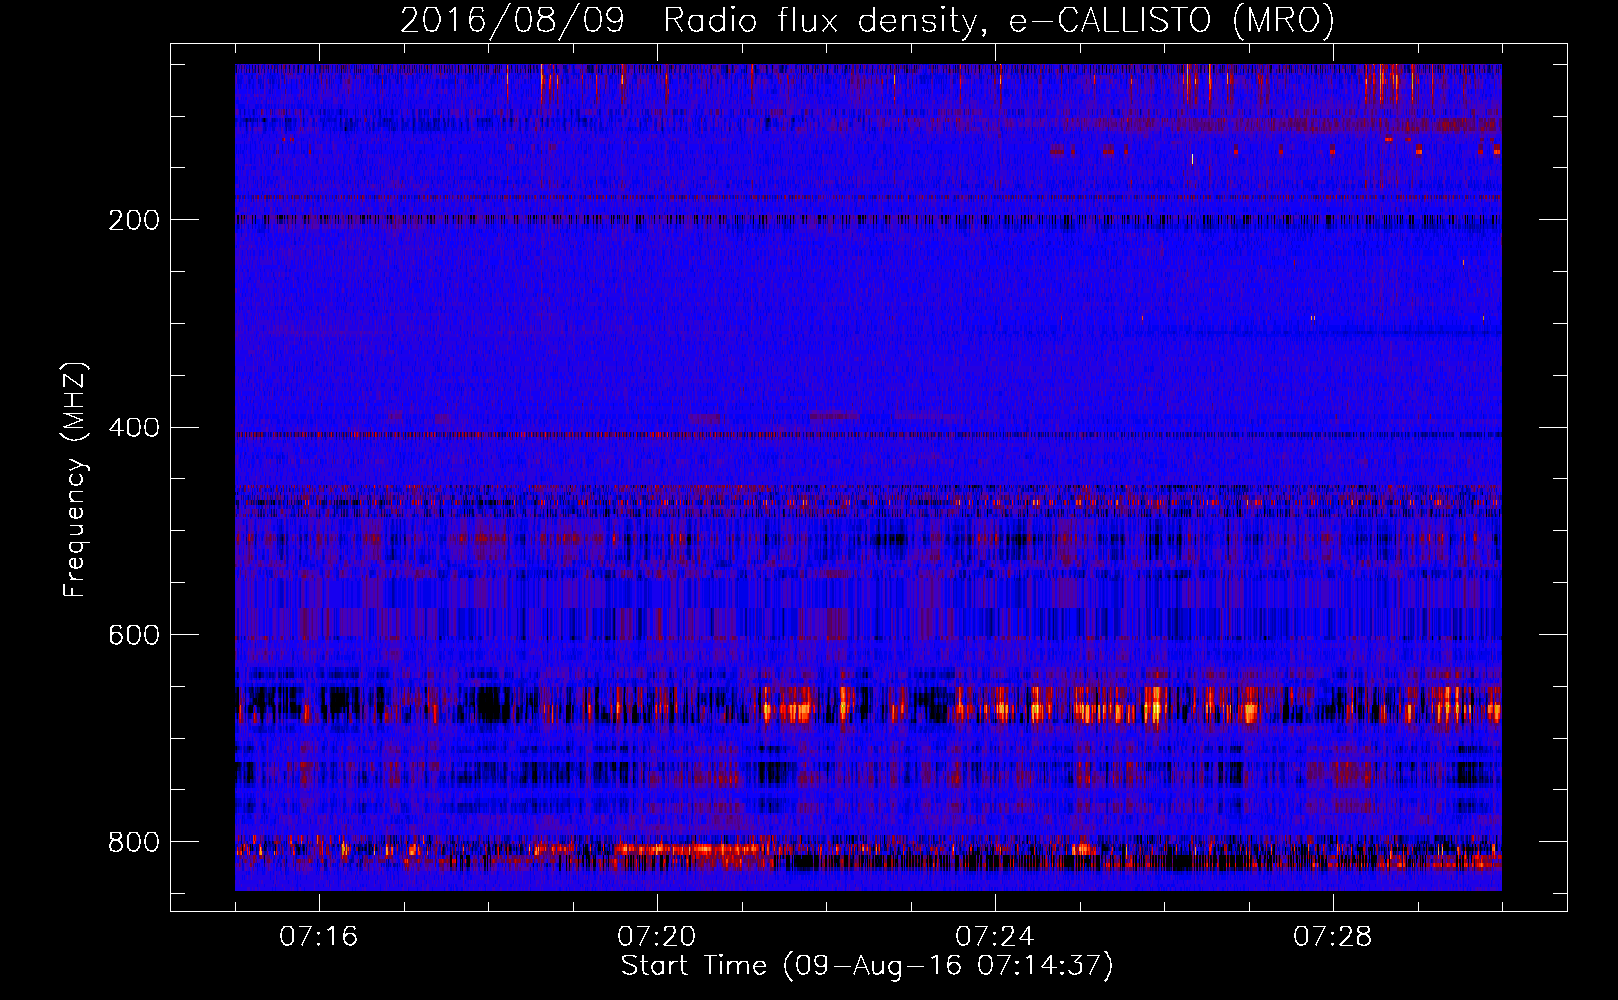This screenshot has width=1618, height=1000.
Task: Select the 800 frequency tick label
Action: point(134,843)
